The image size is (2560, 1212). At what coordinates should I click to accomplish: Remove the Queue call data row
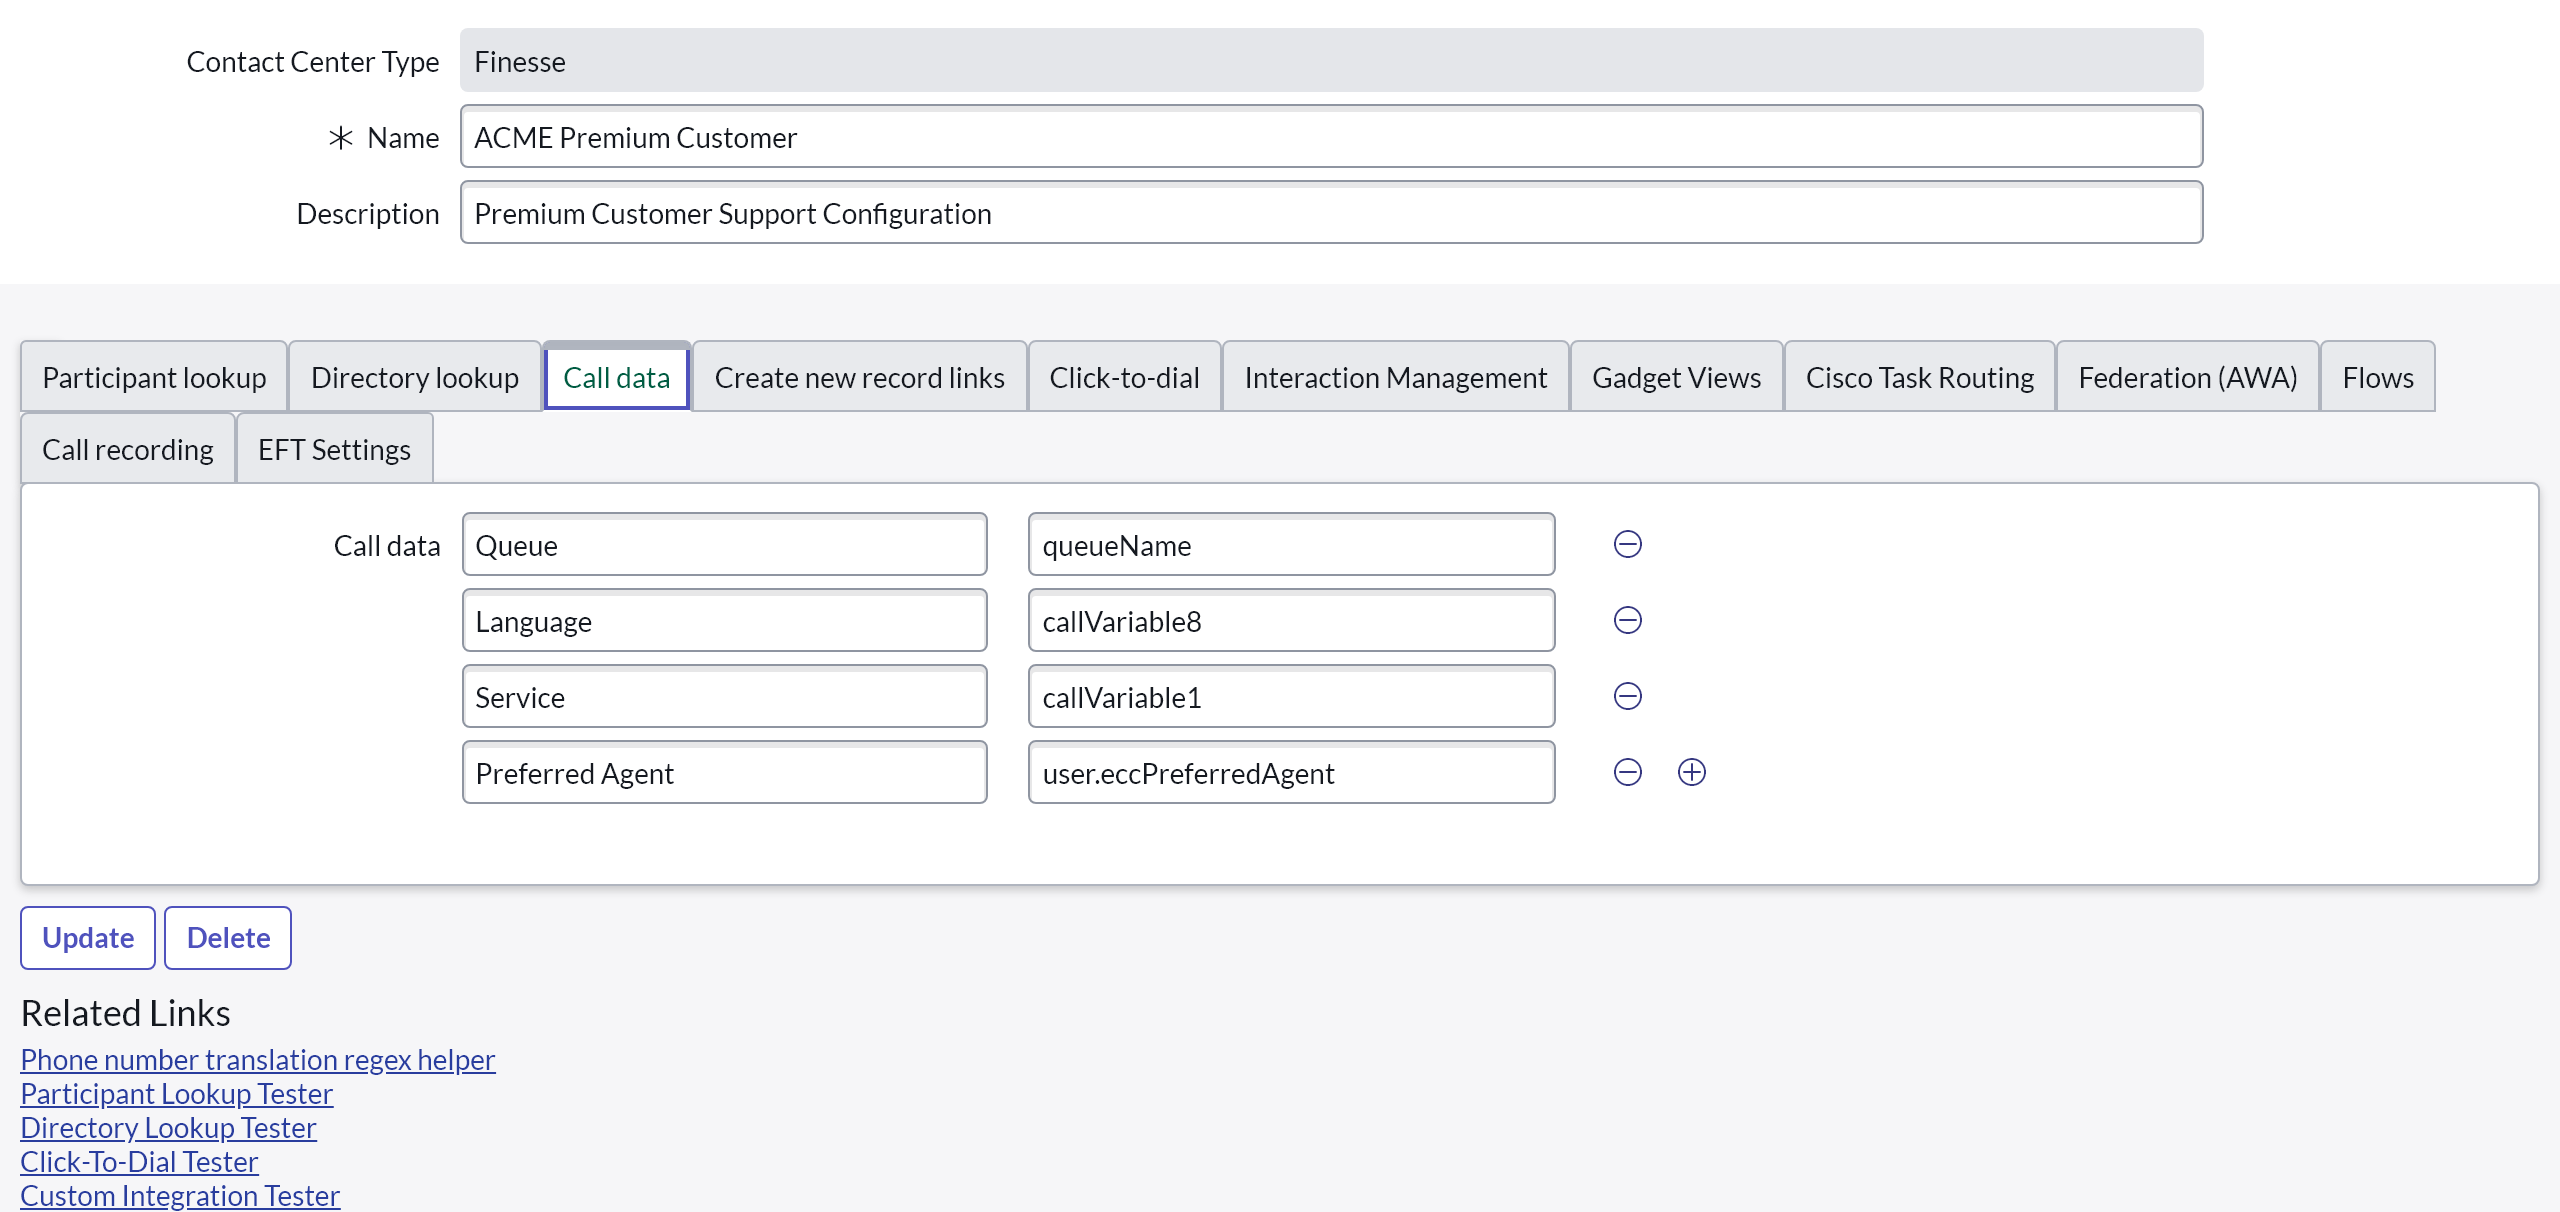pos(1627,544)
